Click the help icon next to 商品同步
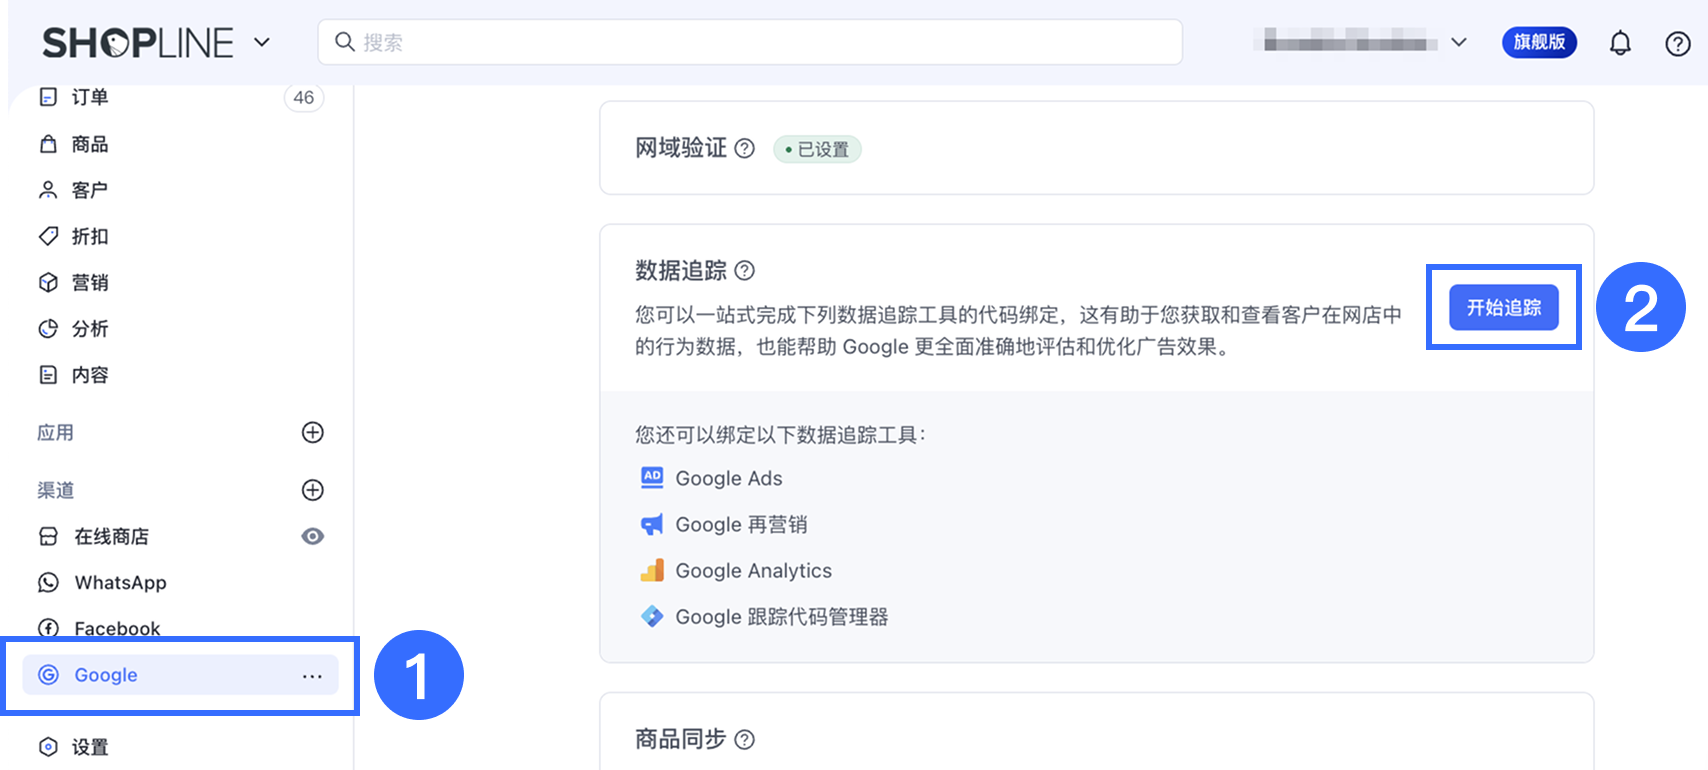This screenshot has width=1708, height=770. [745, 739]
